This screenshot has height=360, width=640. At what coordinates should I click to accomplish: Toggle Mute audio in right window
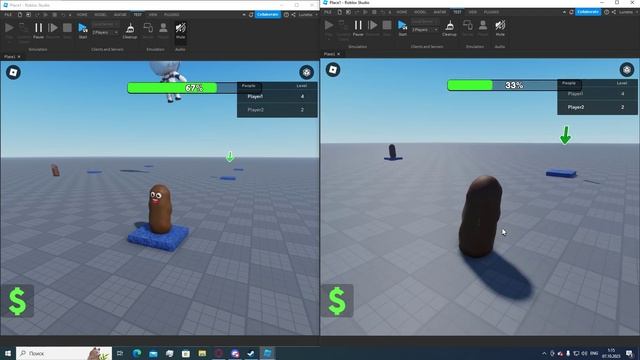coord(500,28)
